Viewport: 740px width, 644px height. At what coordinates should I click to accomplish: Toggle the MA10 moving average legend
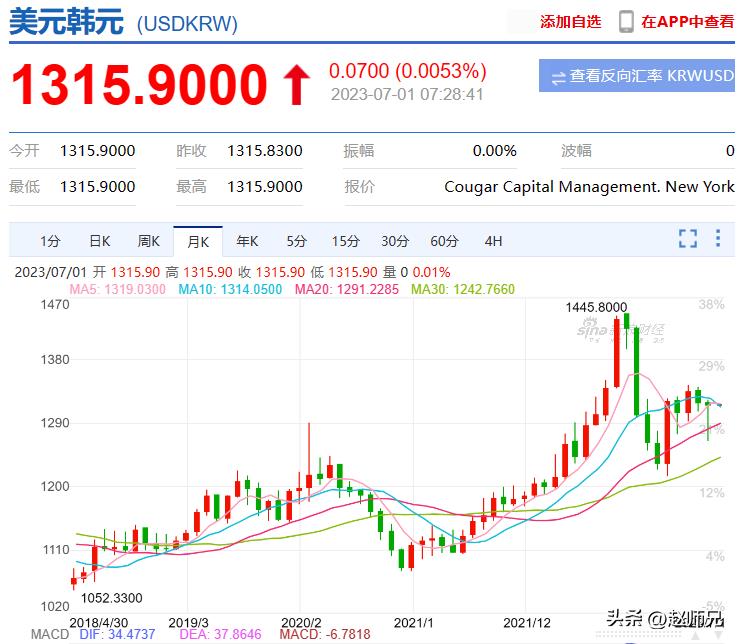[229, 289]
